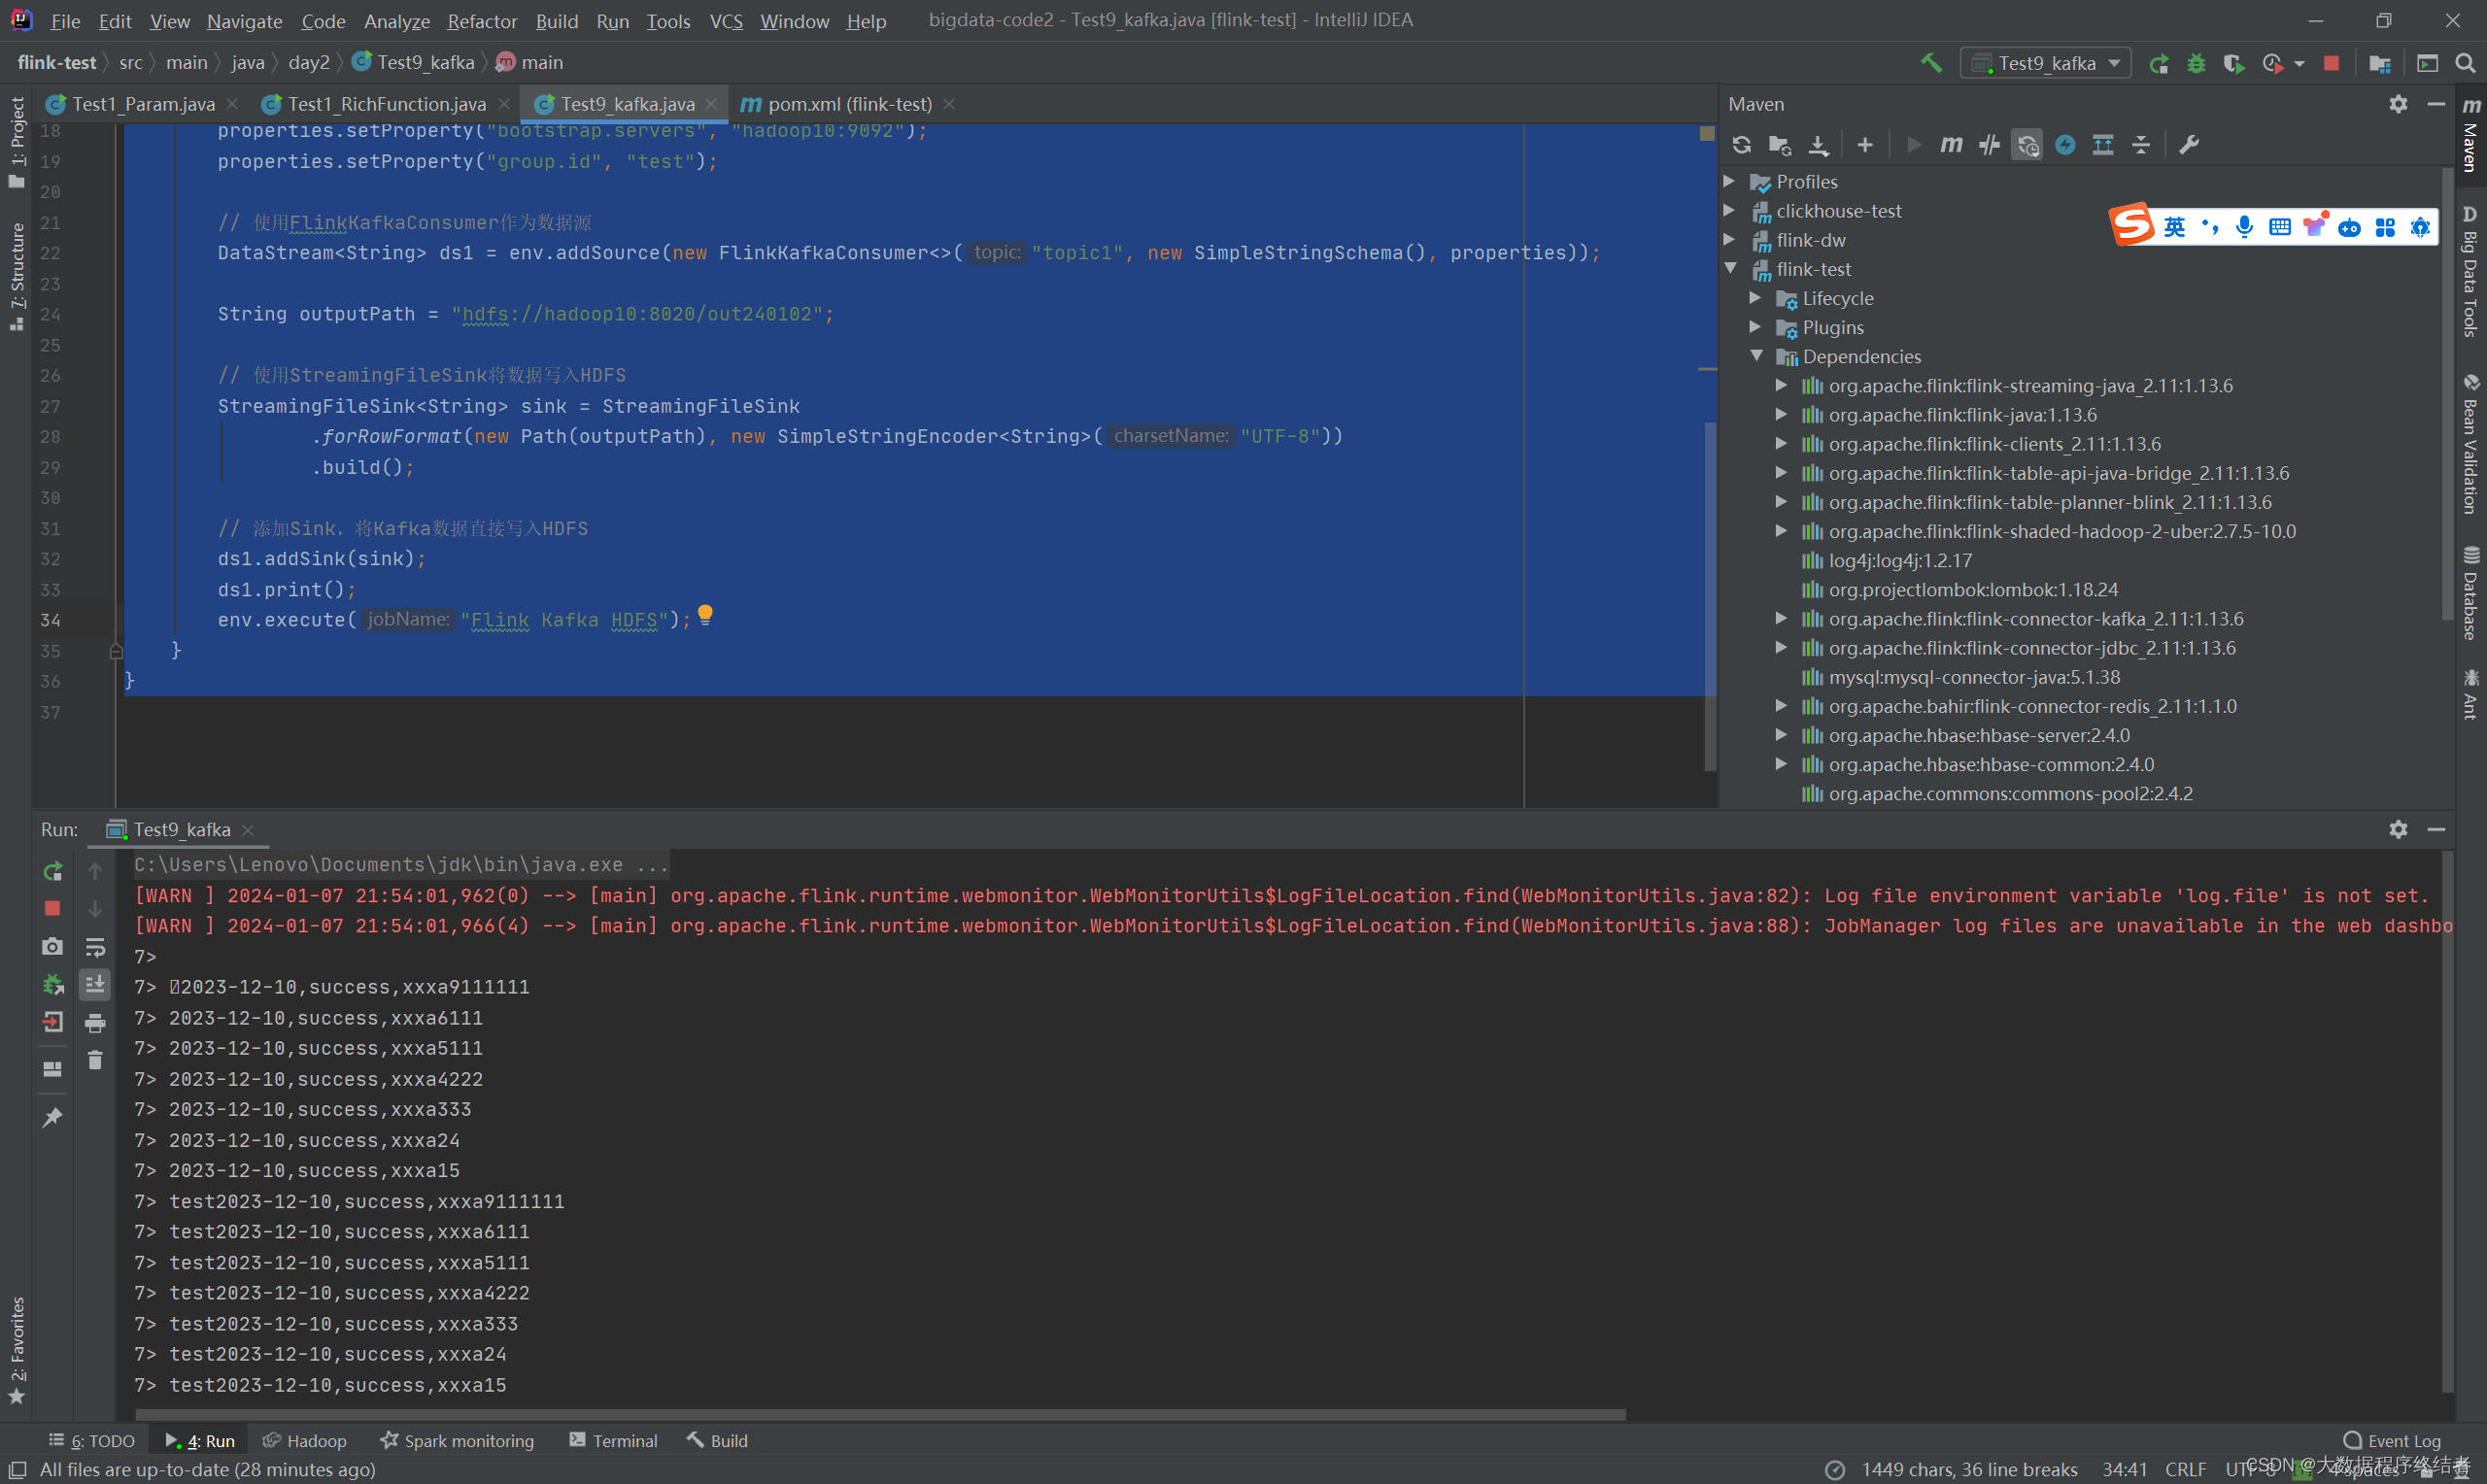This screenshot has width=2487, height=1484.
Task: Expand the flink-dw Maven project
Action: (1729, 239)
